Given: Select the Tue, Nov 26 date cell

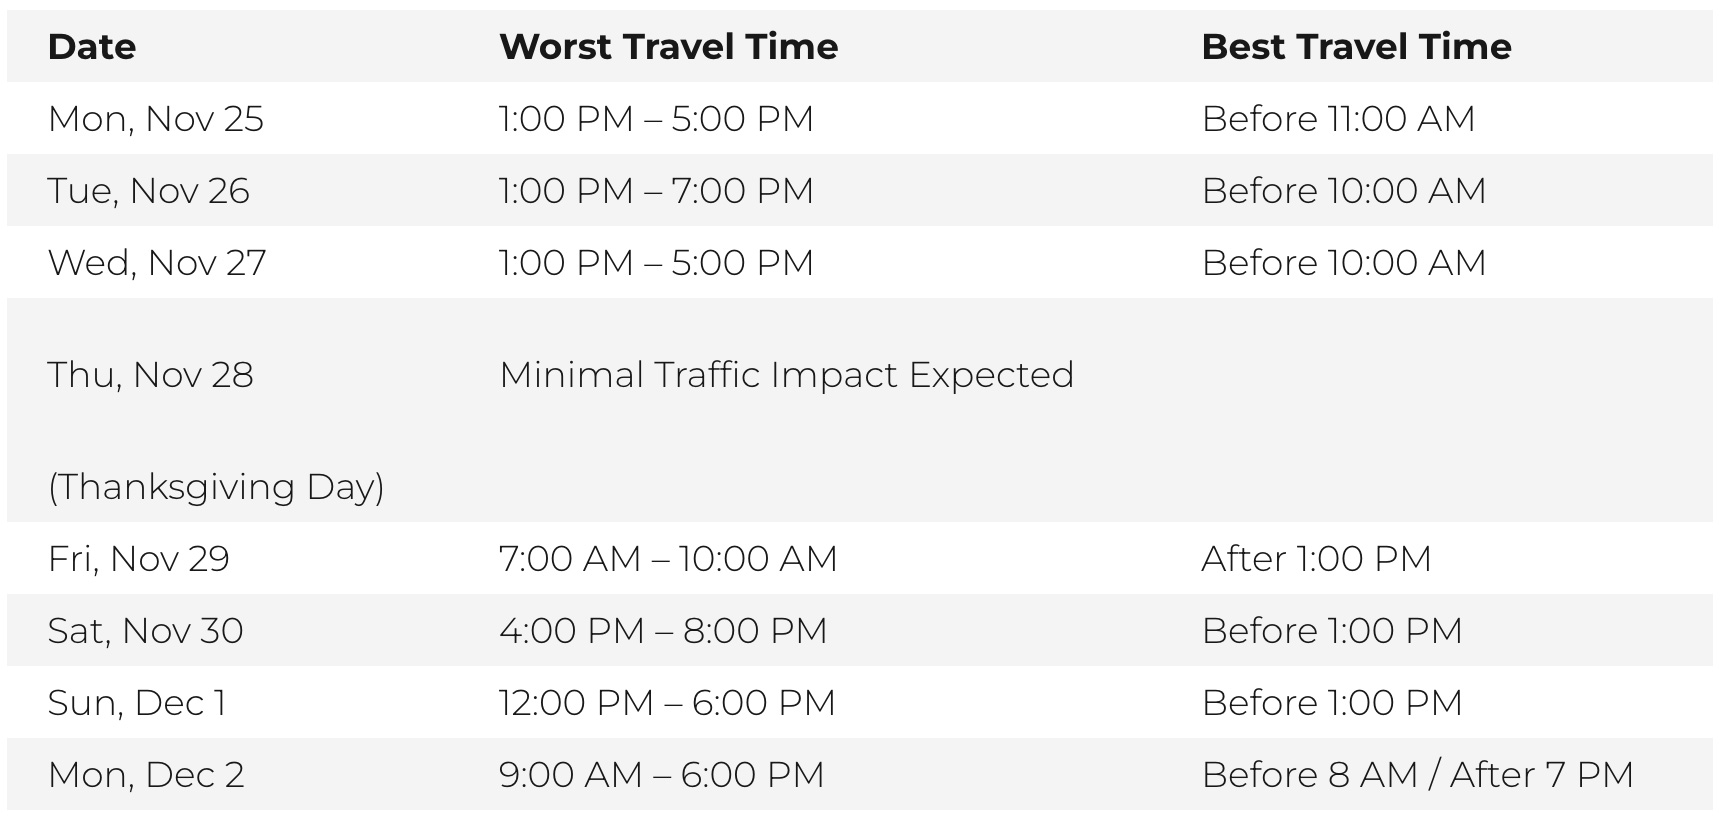Looking at the screenshot, I should (x=149, y=191).
